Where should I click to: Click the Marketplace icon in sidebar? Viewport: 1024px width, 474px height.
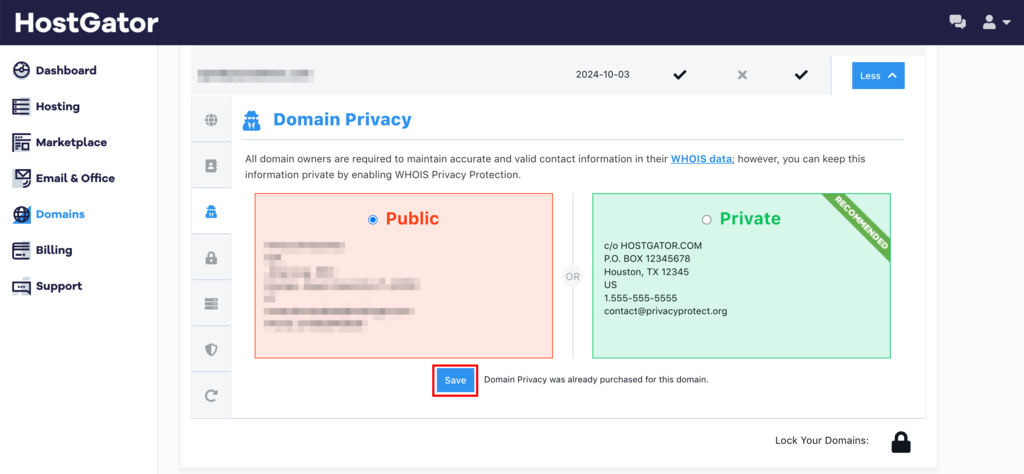(x=22, y=142)
